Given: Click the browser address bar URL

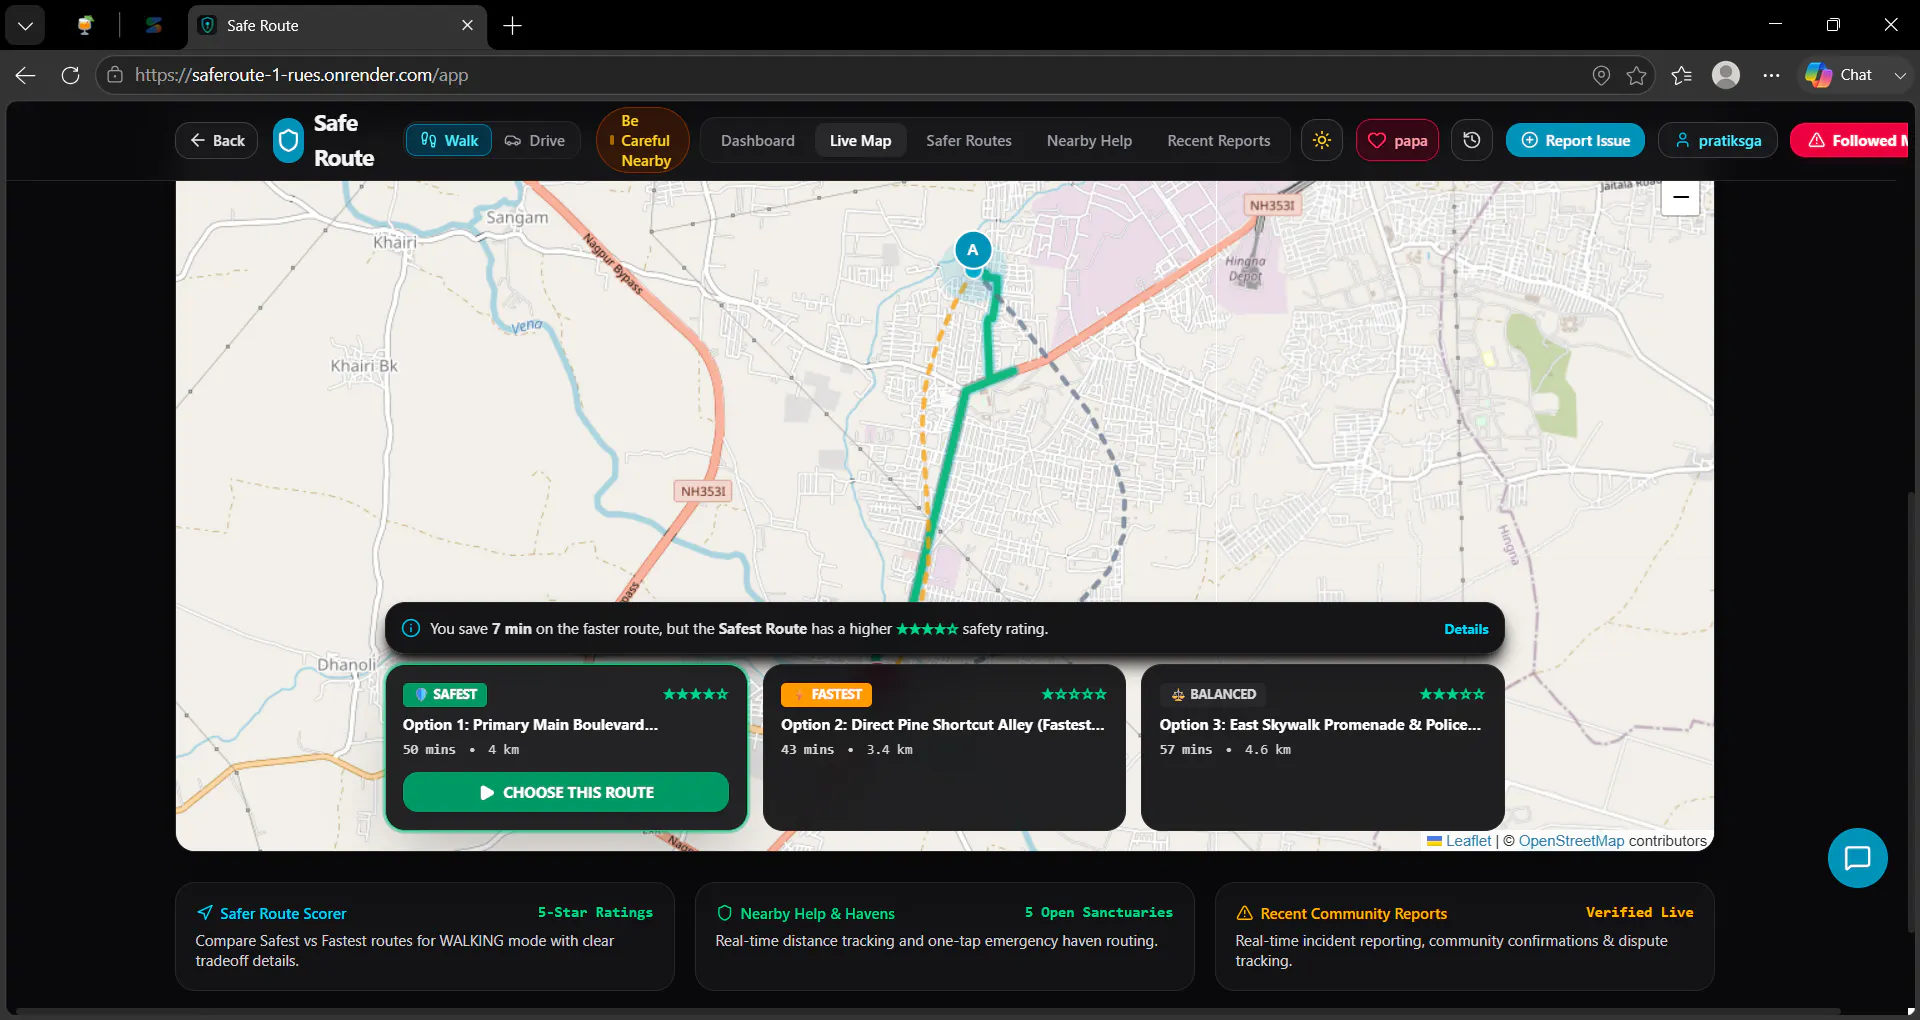Looking at the screenshot, I should pos(301,75).
